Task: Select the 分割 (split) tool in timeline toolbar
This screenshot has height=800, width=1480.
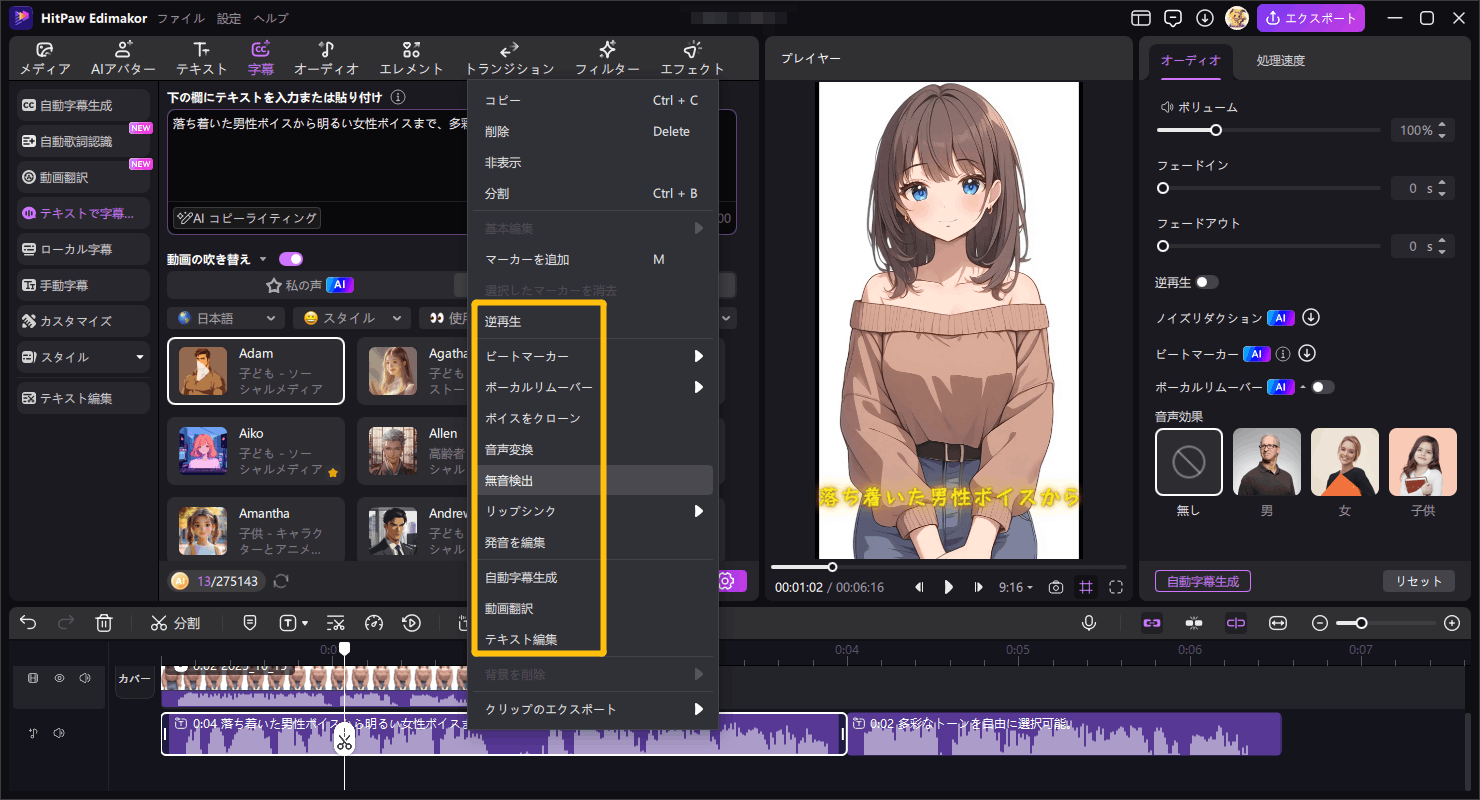Action: pos(176,622)
